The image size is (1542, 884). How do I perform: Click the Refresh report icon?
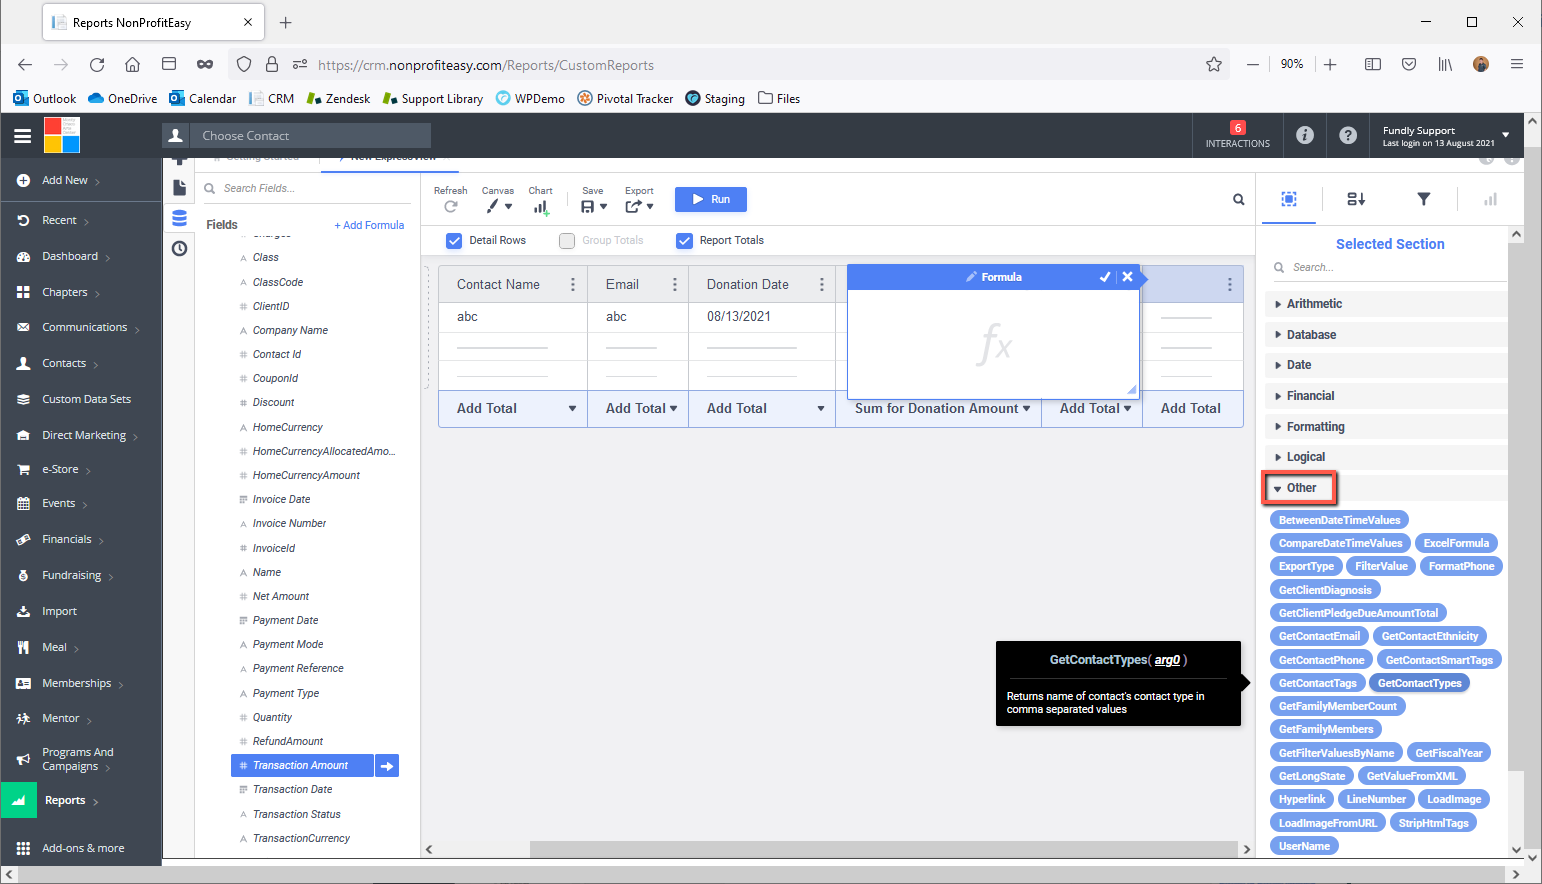click(451, 206)
